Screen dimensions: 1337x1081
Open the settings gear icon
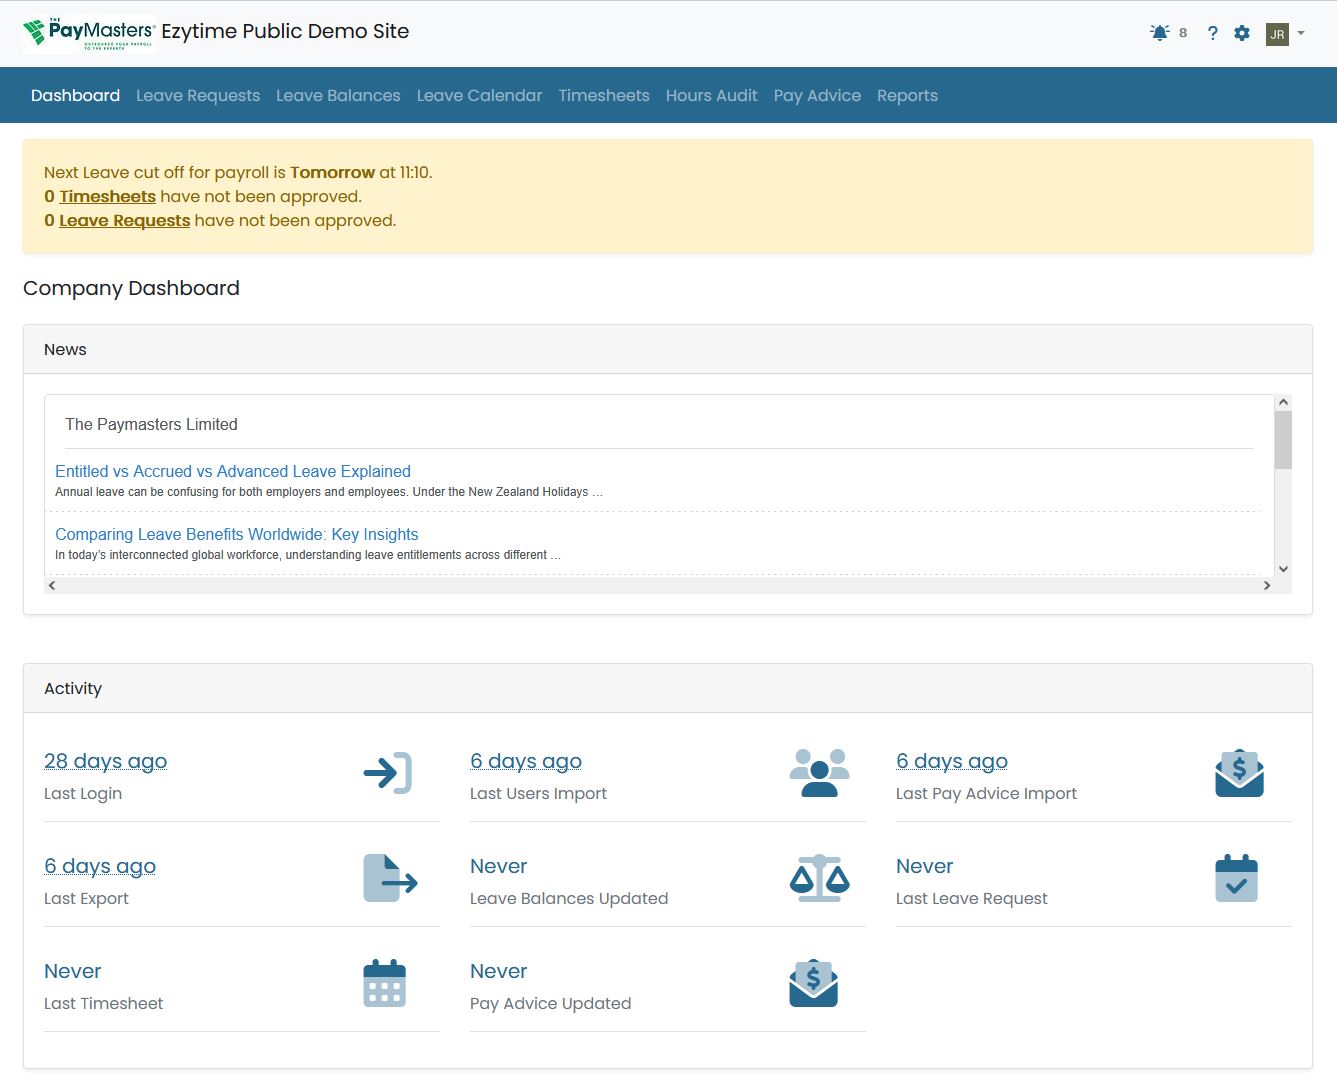1242,33
